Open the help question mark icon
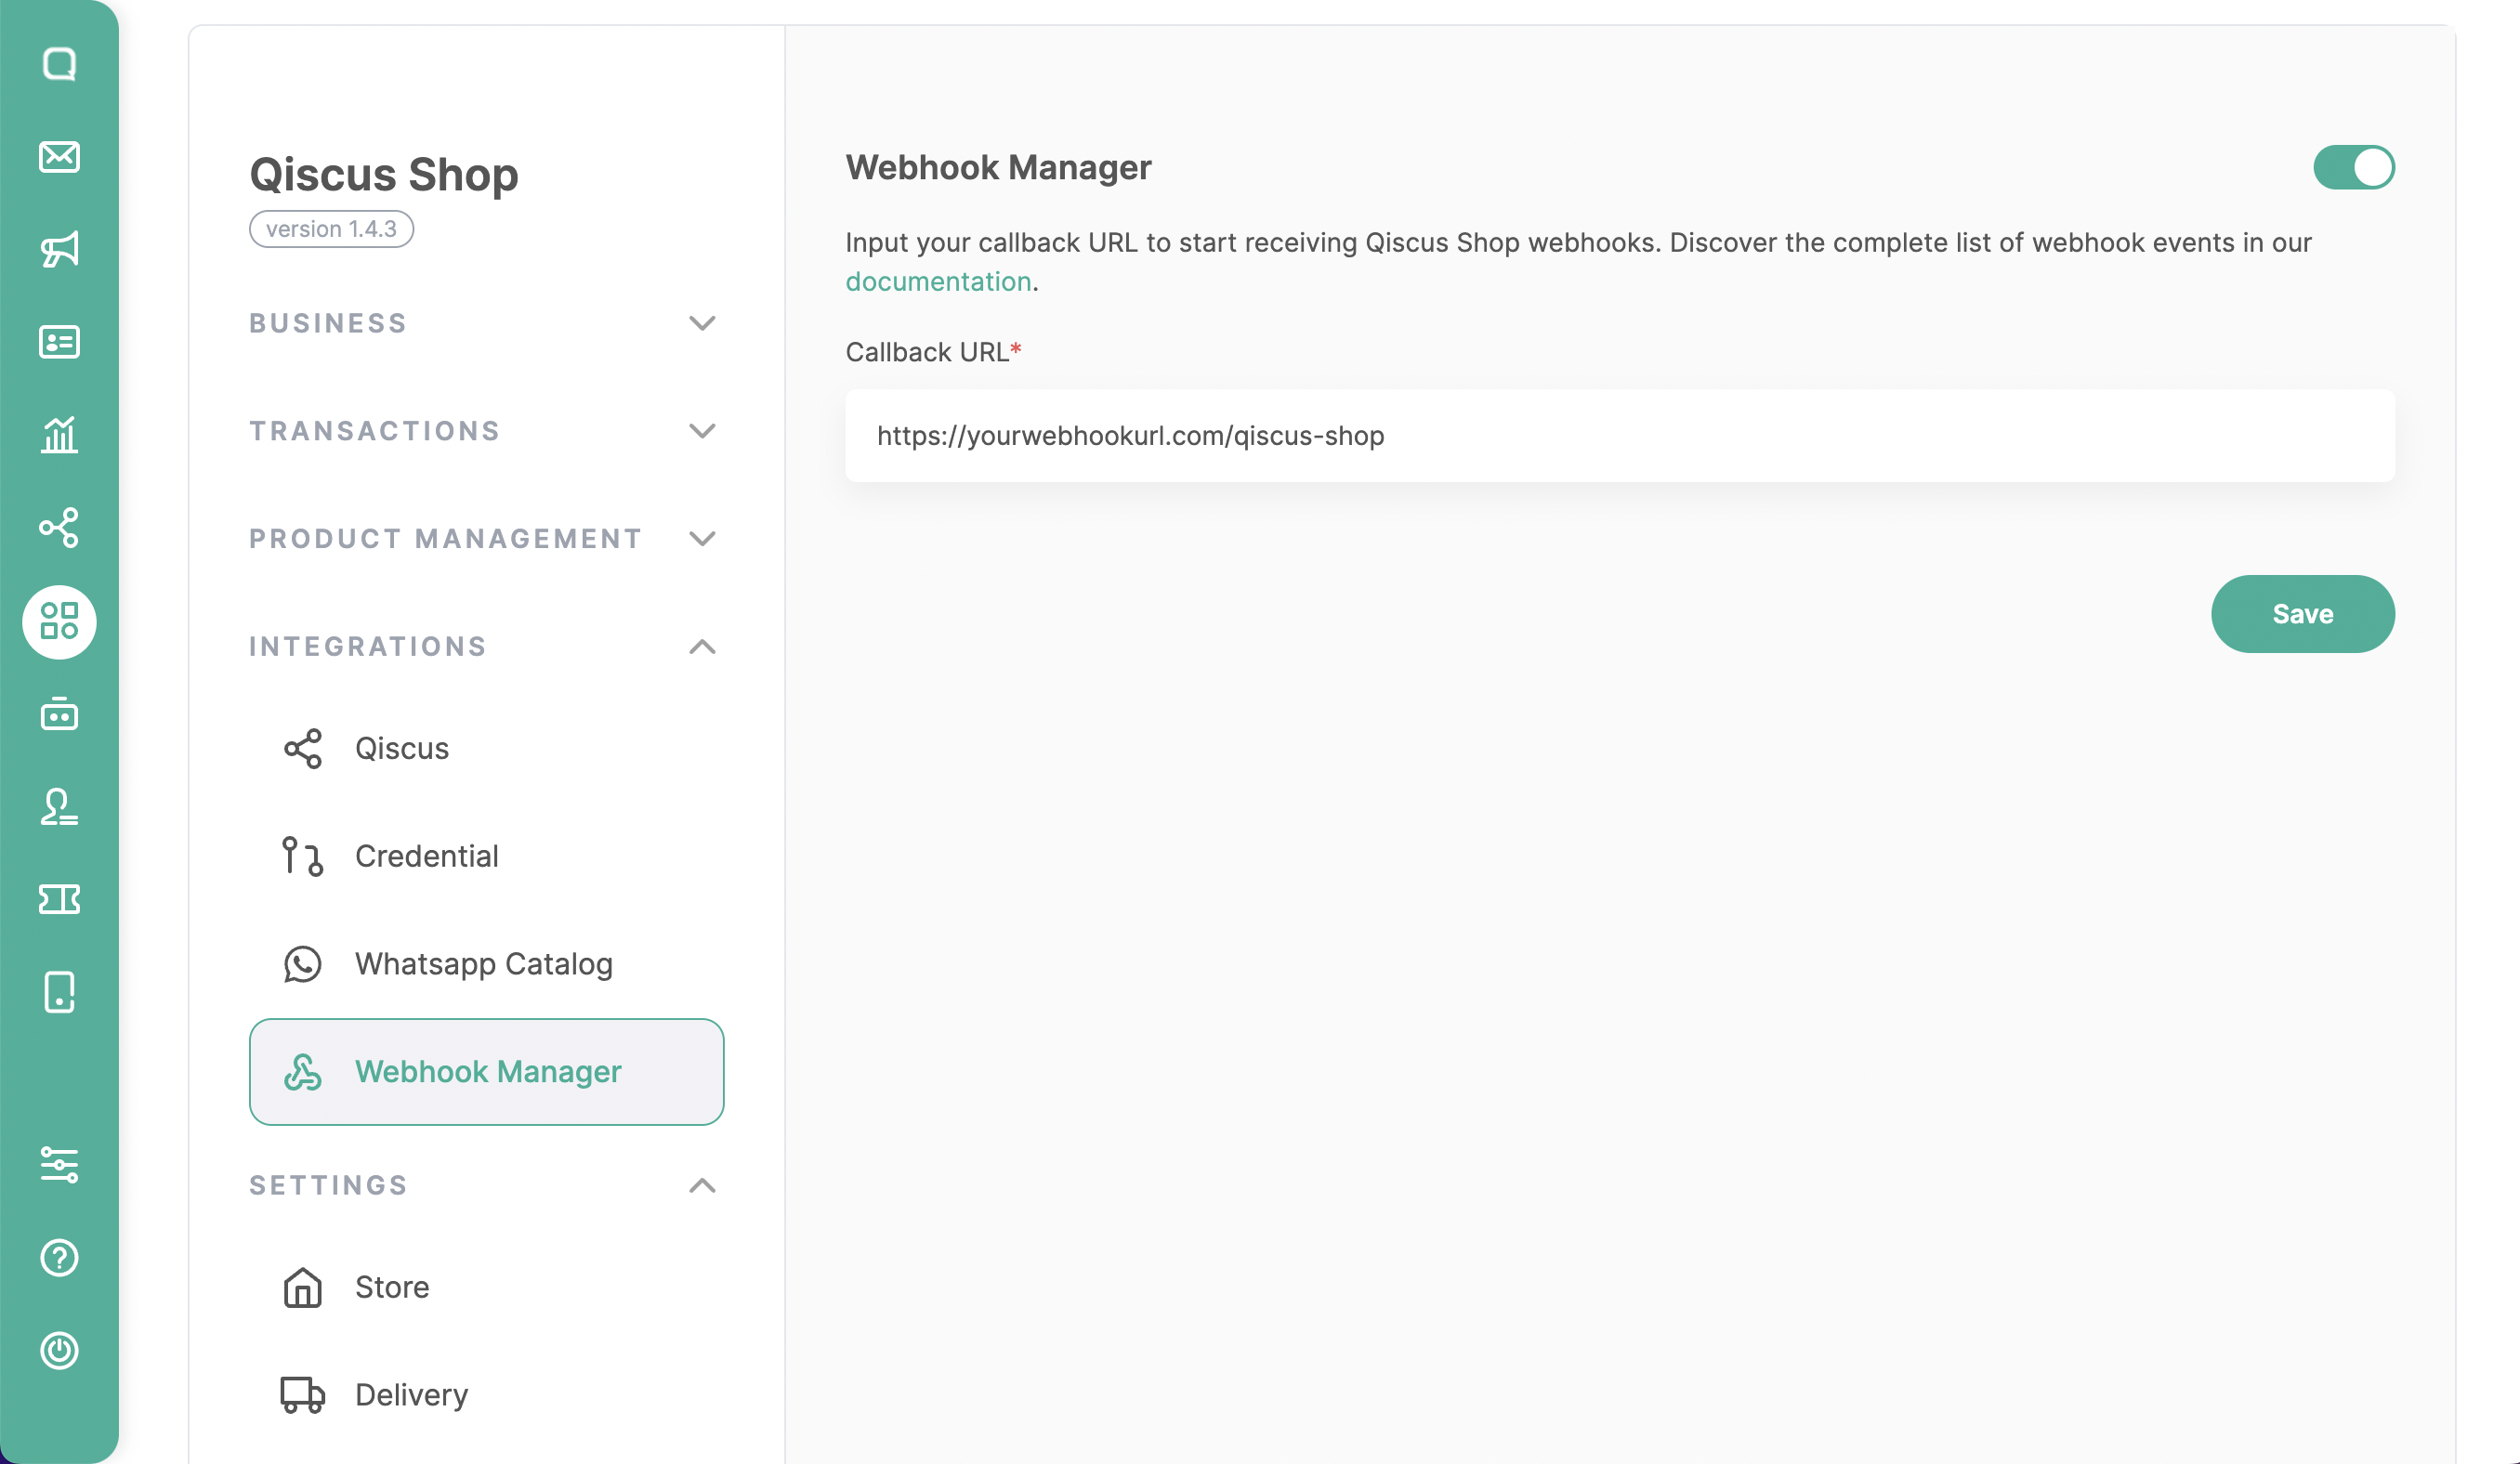The height and width of the screenshot is (1464, 2520). tap(59, 1257)
